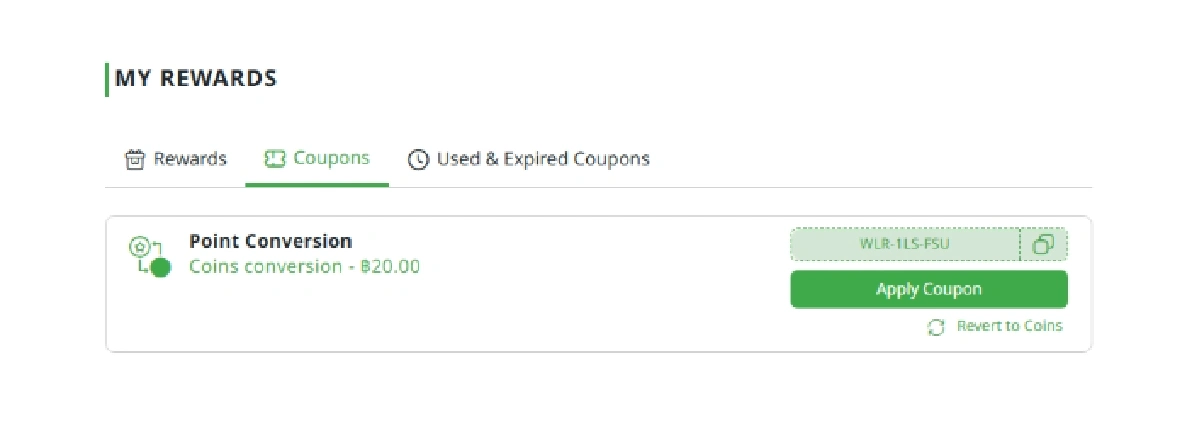1201x424 pixels.
Task: Click the green underline below Coupons tab
Action: [317, 185]
